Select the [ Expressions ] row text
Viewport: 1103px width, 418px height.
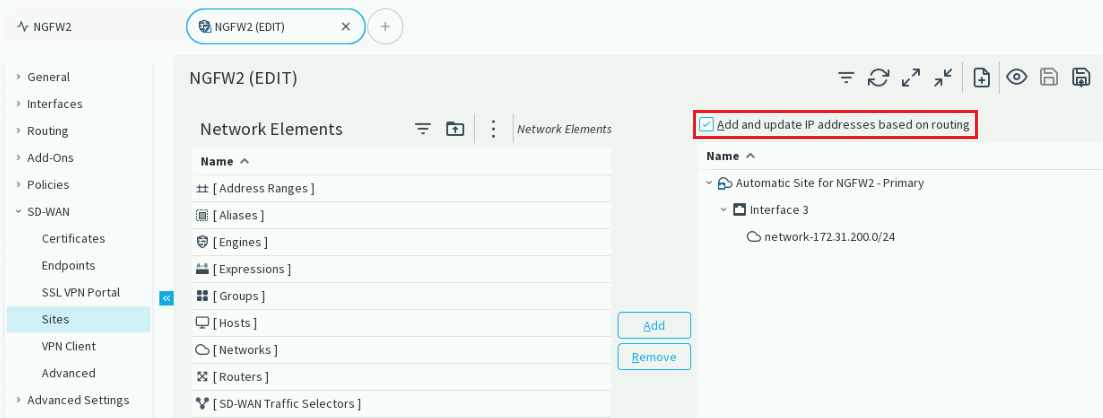pyautogui.click(x=252, y=270)
